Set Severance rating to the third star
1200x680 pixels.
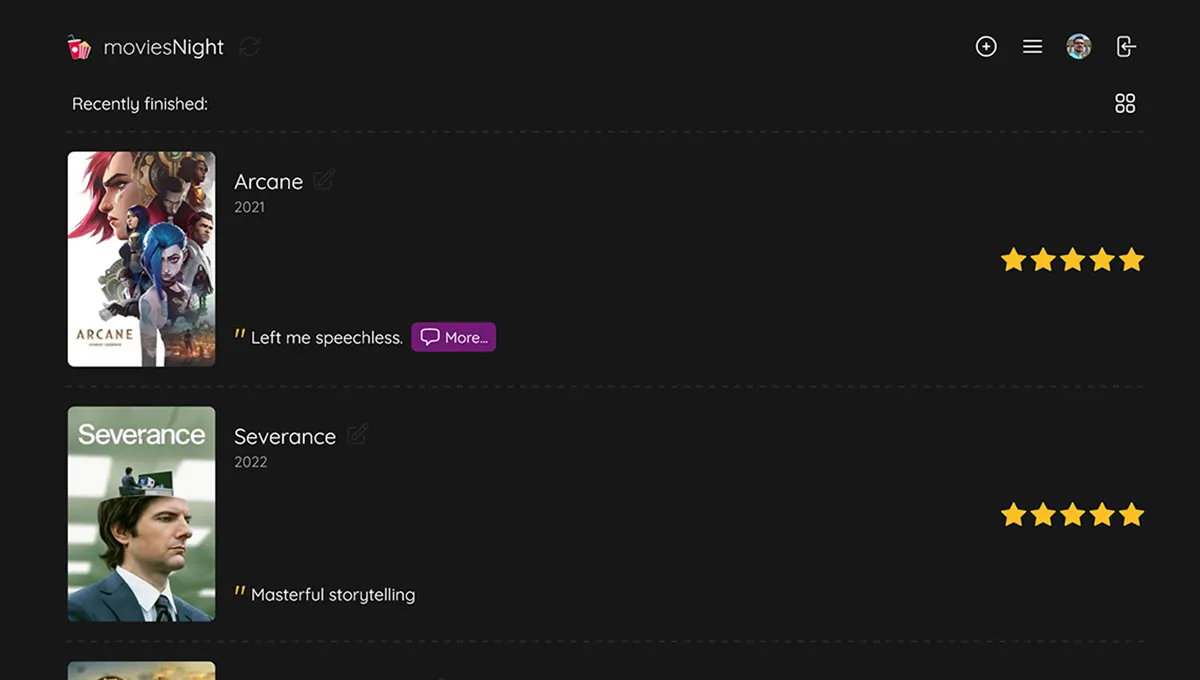click(1072, 515)
